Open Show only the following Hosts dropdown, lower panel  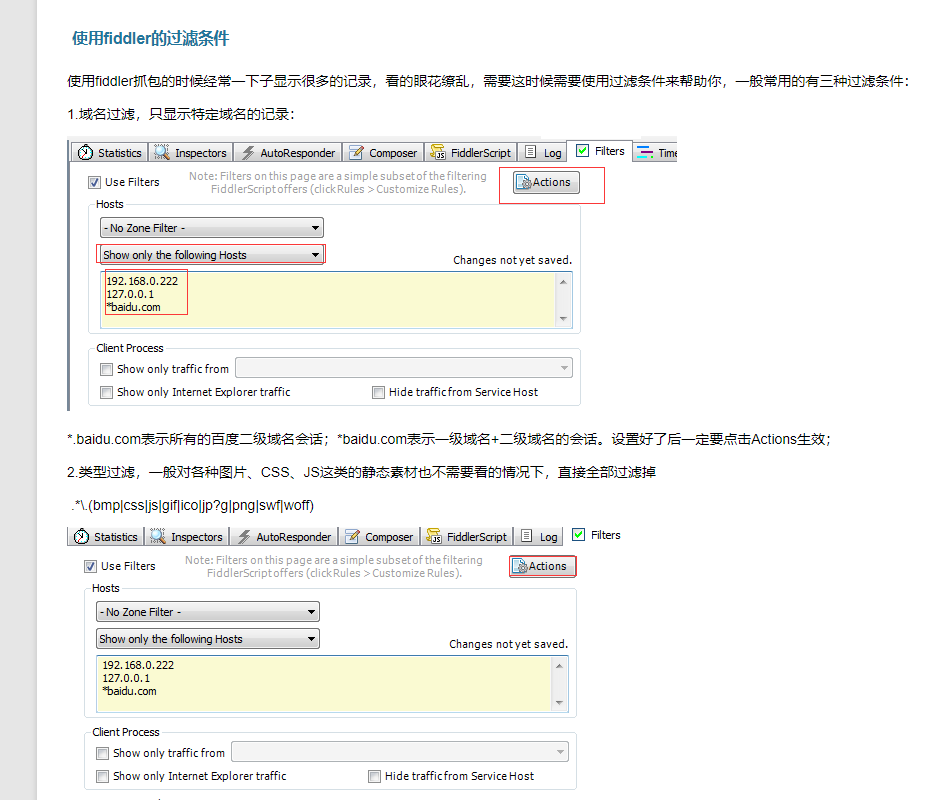coord(207,639)
